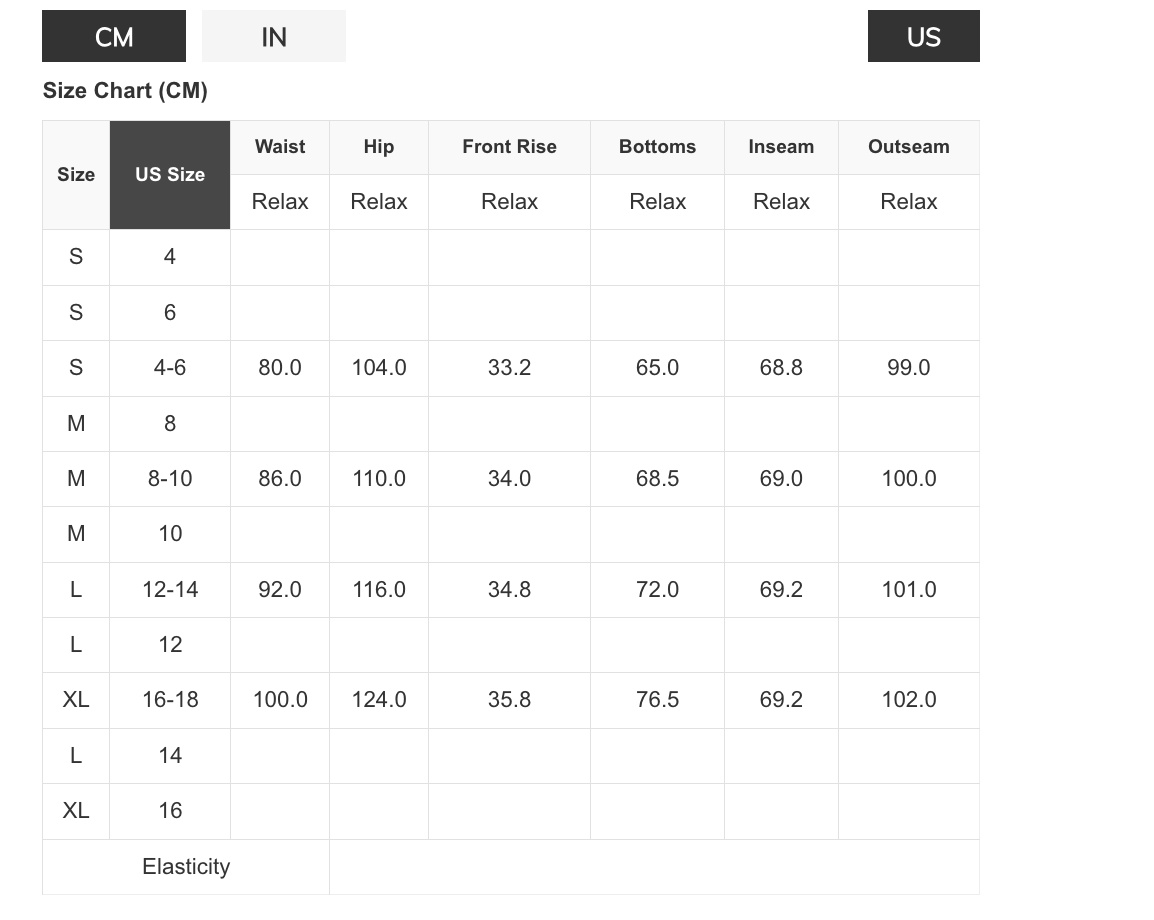This screenshot has width=1154, height=920.
Task: Switch measurements to IN units
Action: tap(273, 37)
